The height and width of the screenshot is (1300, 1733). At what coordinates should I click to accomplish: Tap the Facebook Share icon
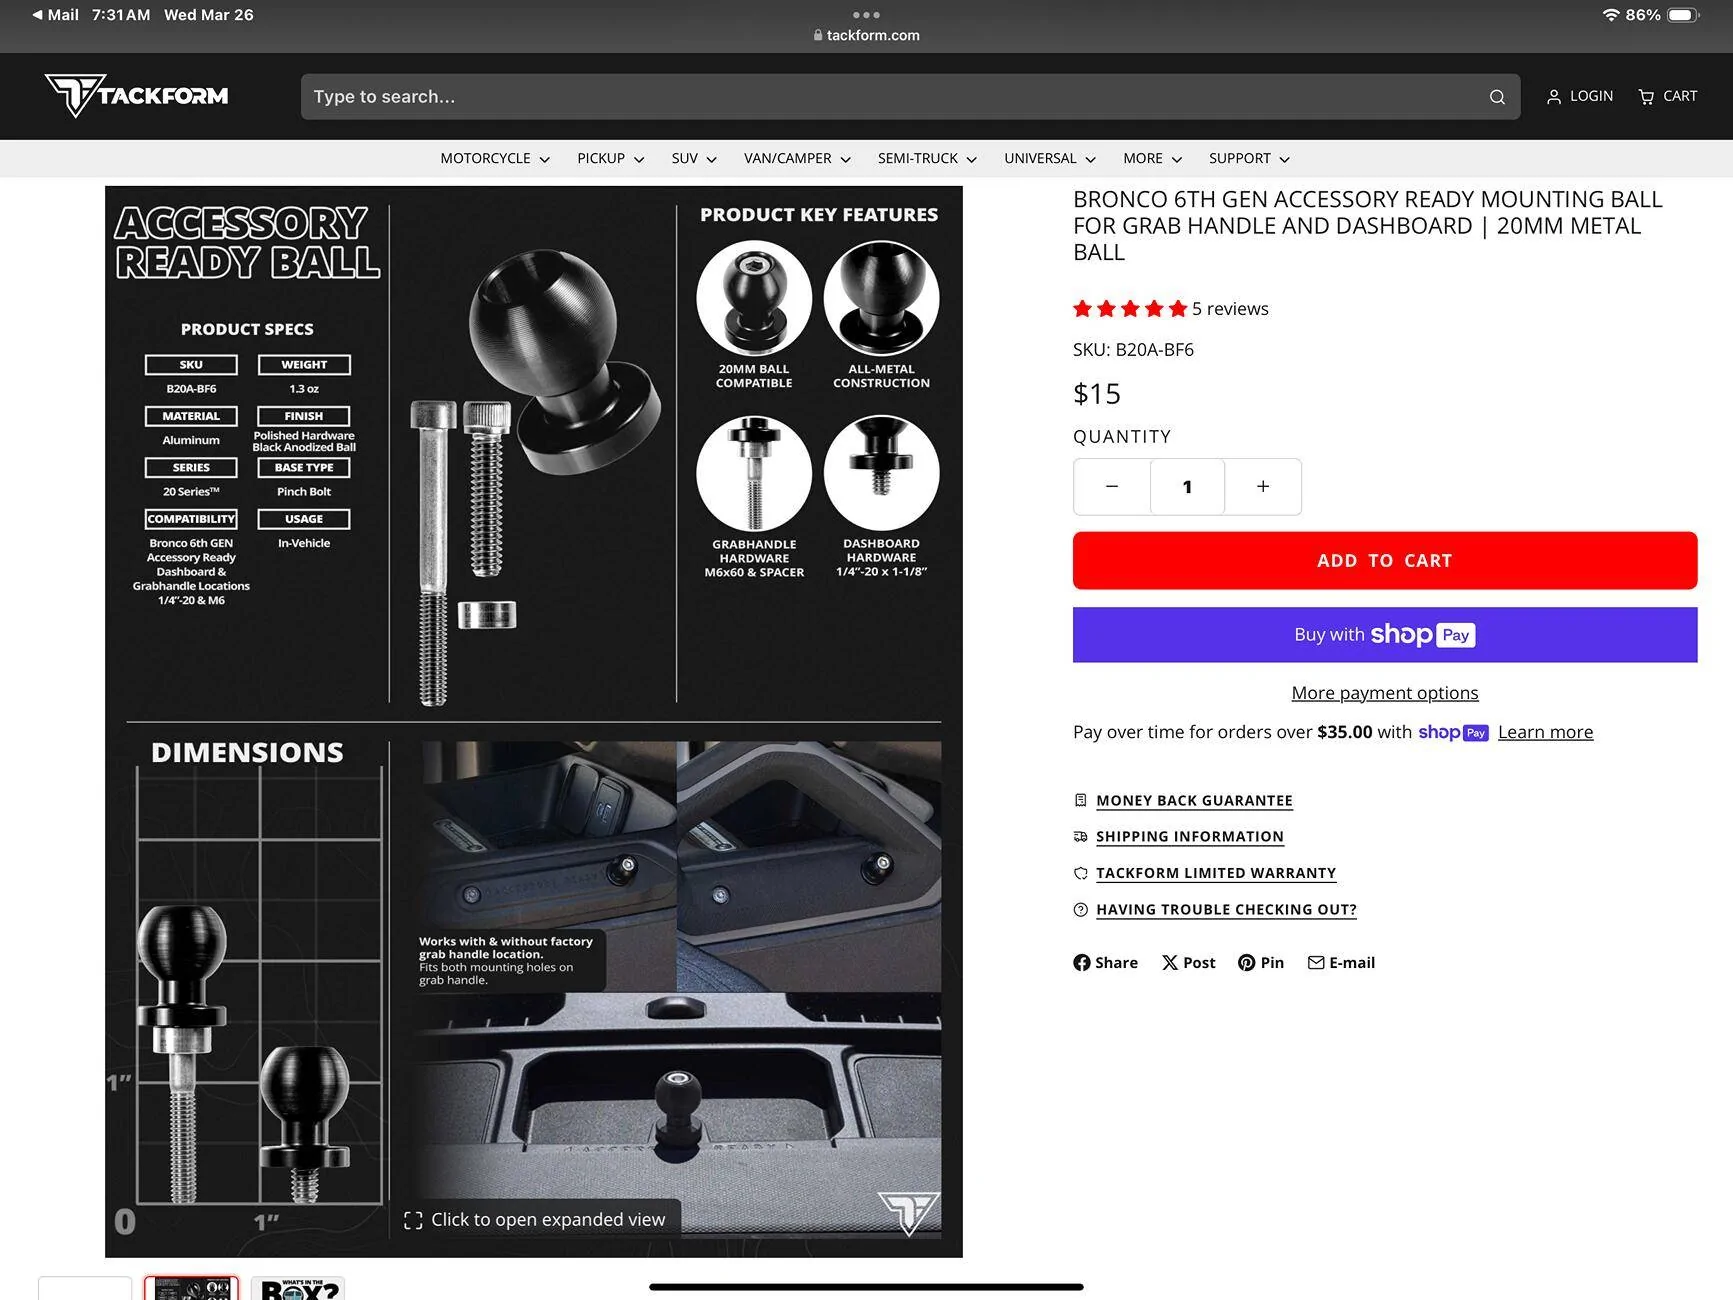(x=1081, y=962)
